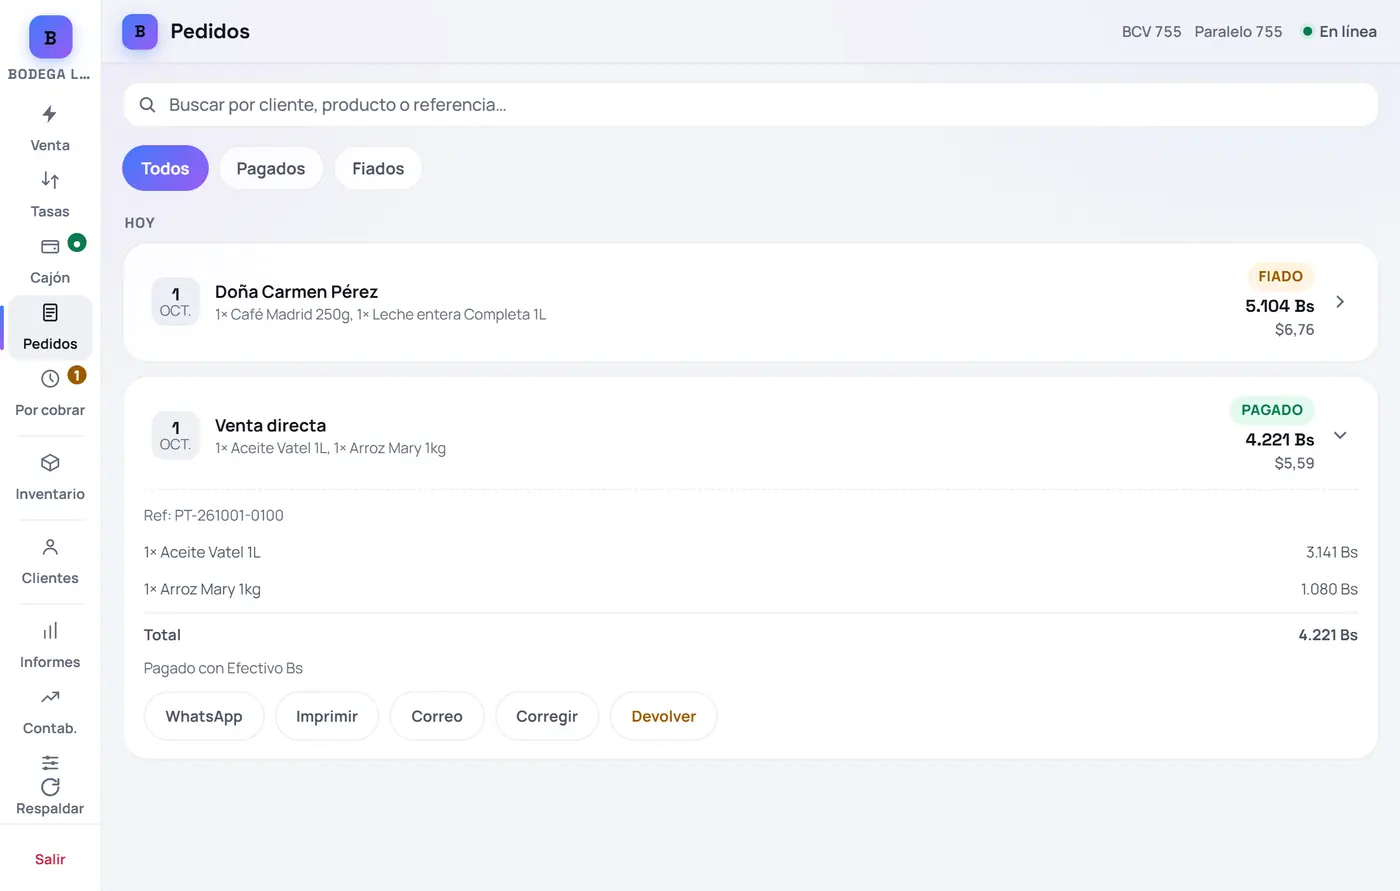This screenshot has width=1400, height=891.
Task: Click the Respaldar backup icon
Action: 50,787
